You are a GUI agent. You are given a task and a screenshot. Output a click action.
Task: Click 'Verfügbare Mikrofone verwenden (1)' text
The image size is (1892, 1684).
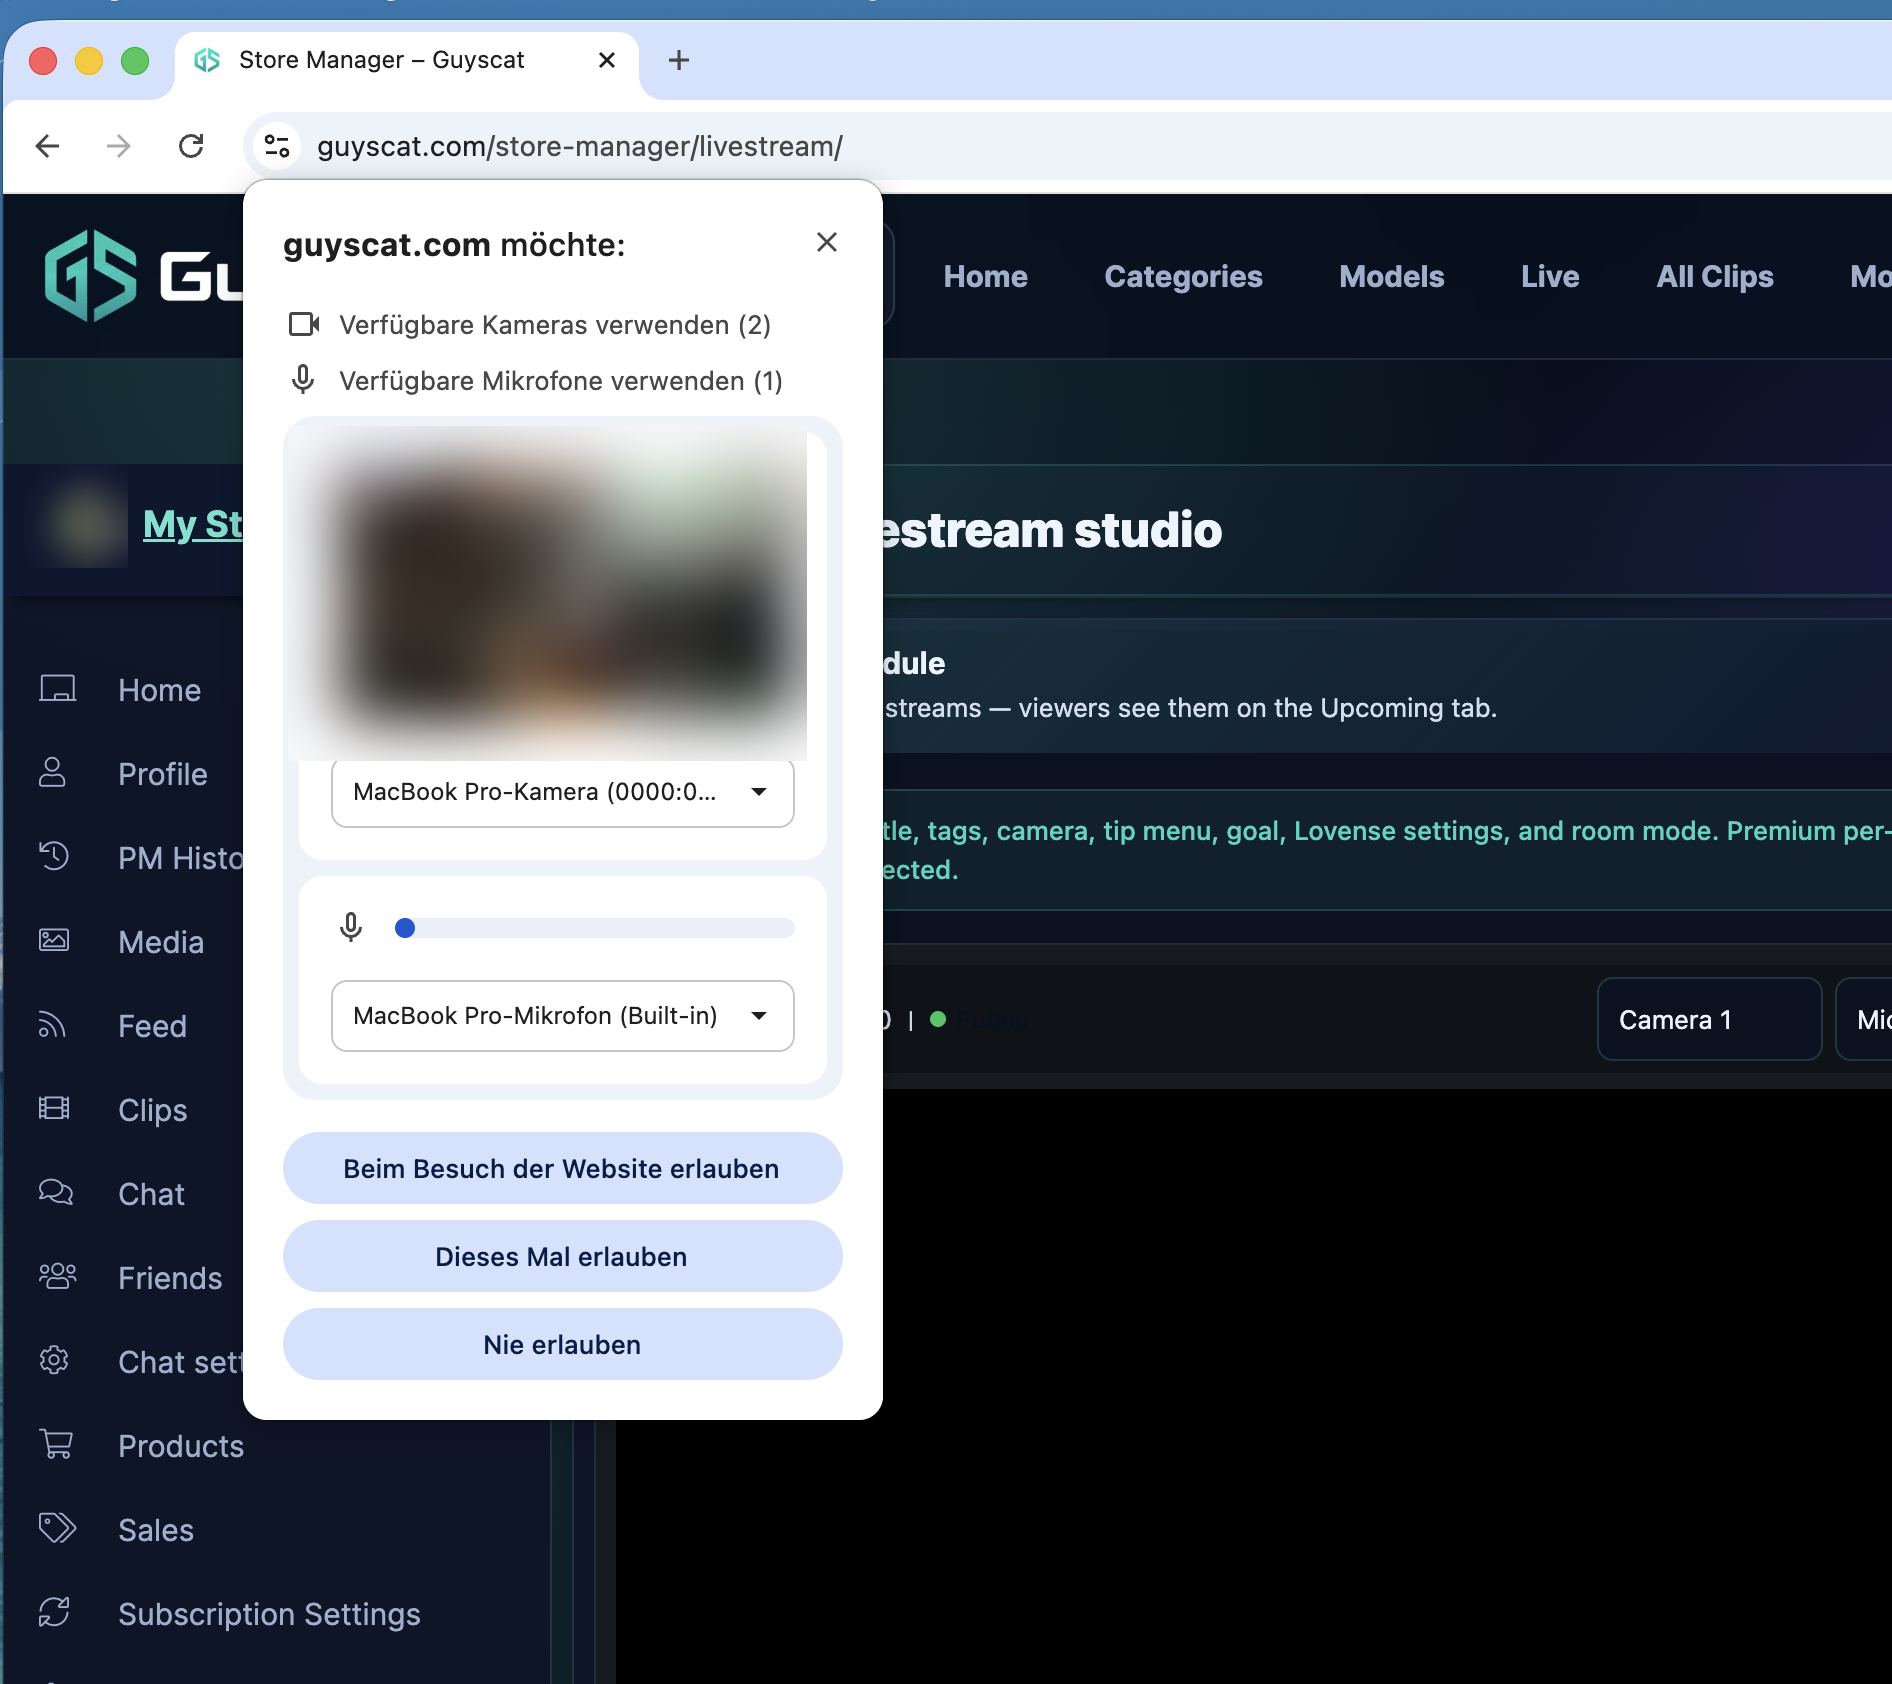click(x=561, y=381)
